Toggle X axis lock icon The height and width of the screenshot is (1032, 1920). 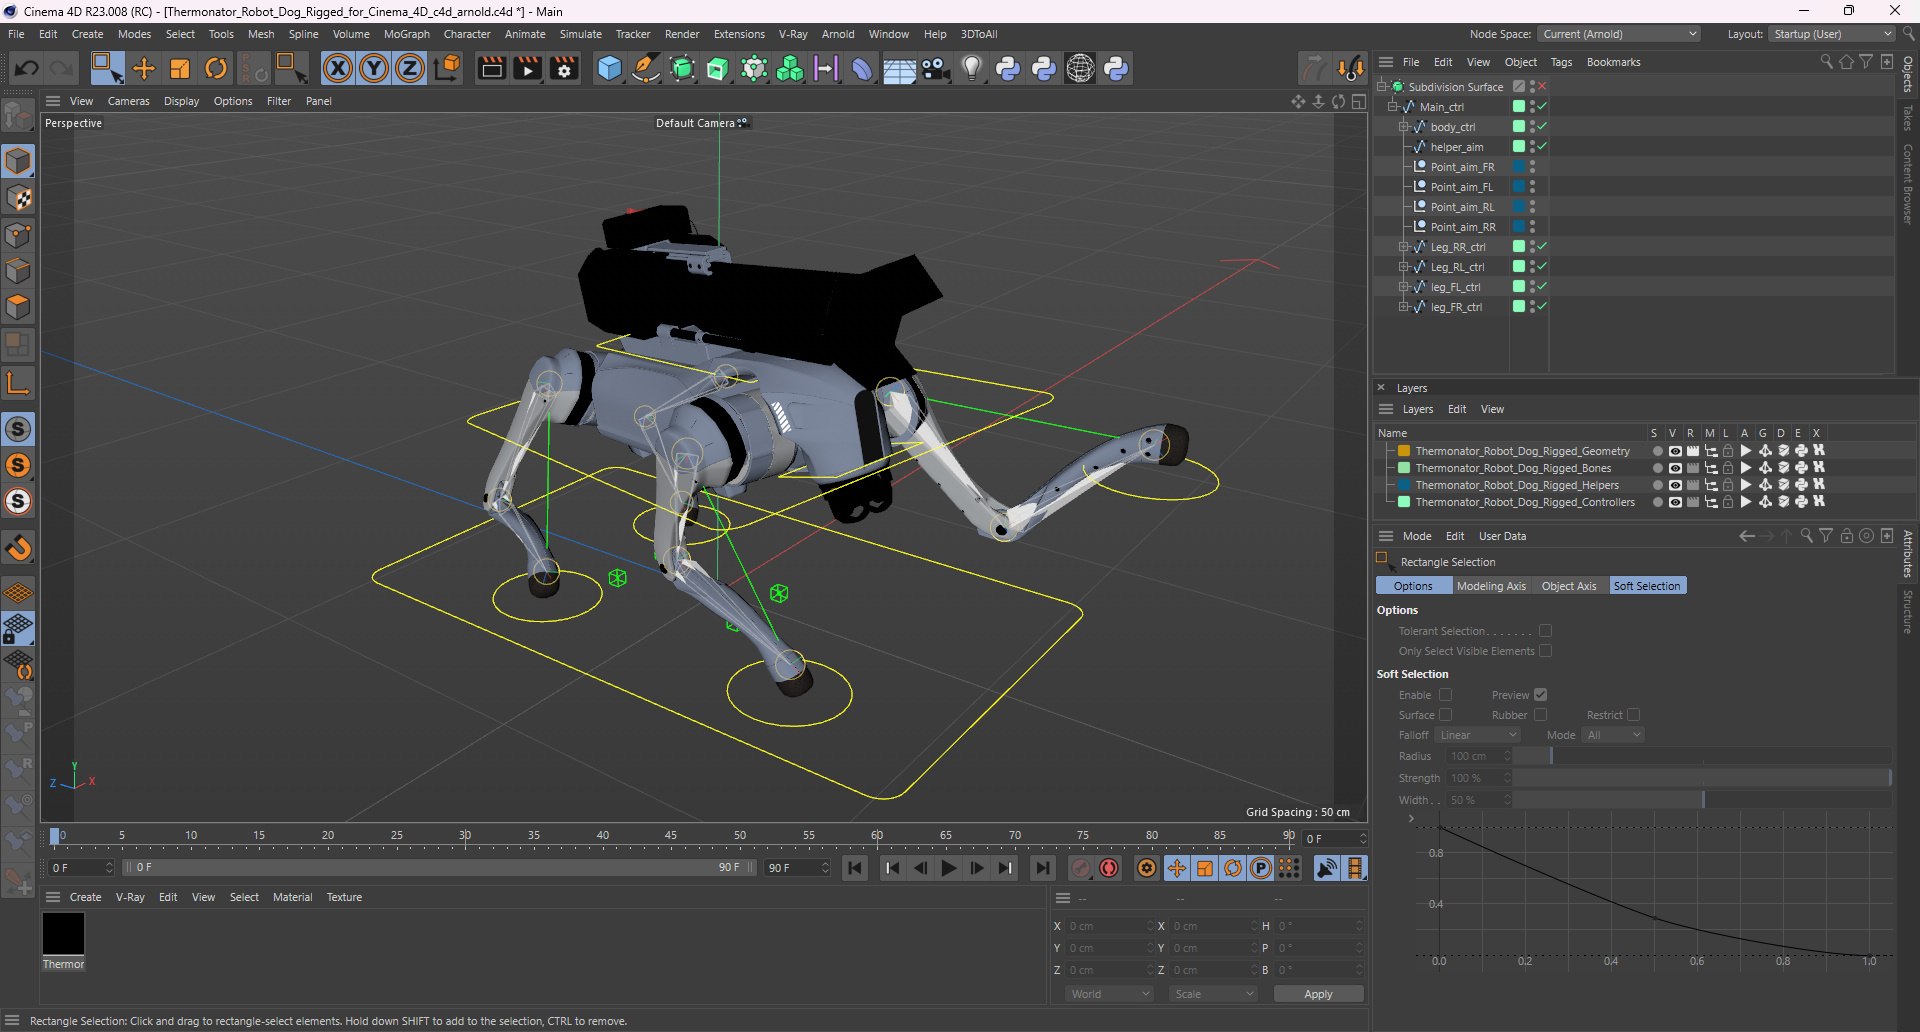338,68
